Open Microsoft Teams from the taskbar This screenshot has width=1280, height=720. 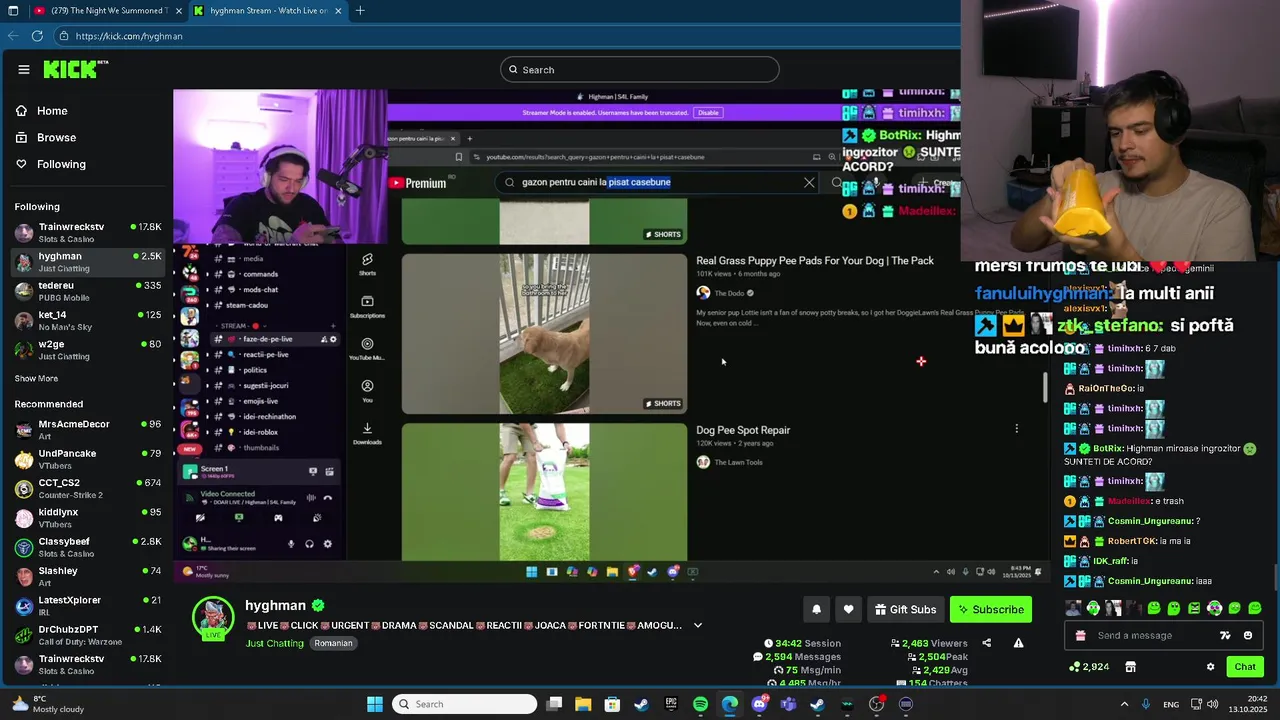point(788,704)
